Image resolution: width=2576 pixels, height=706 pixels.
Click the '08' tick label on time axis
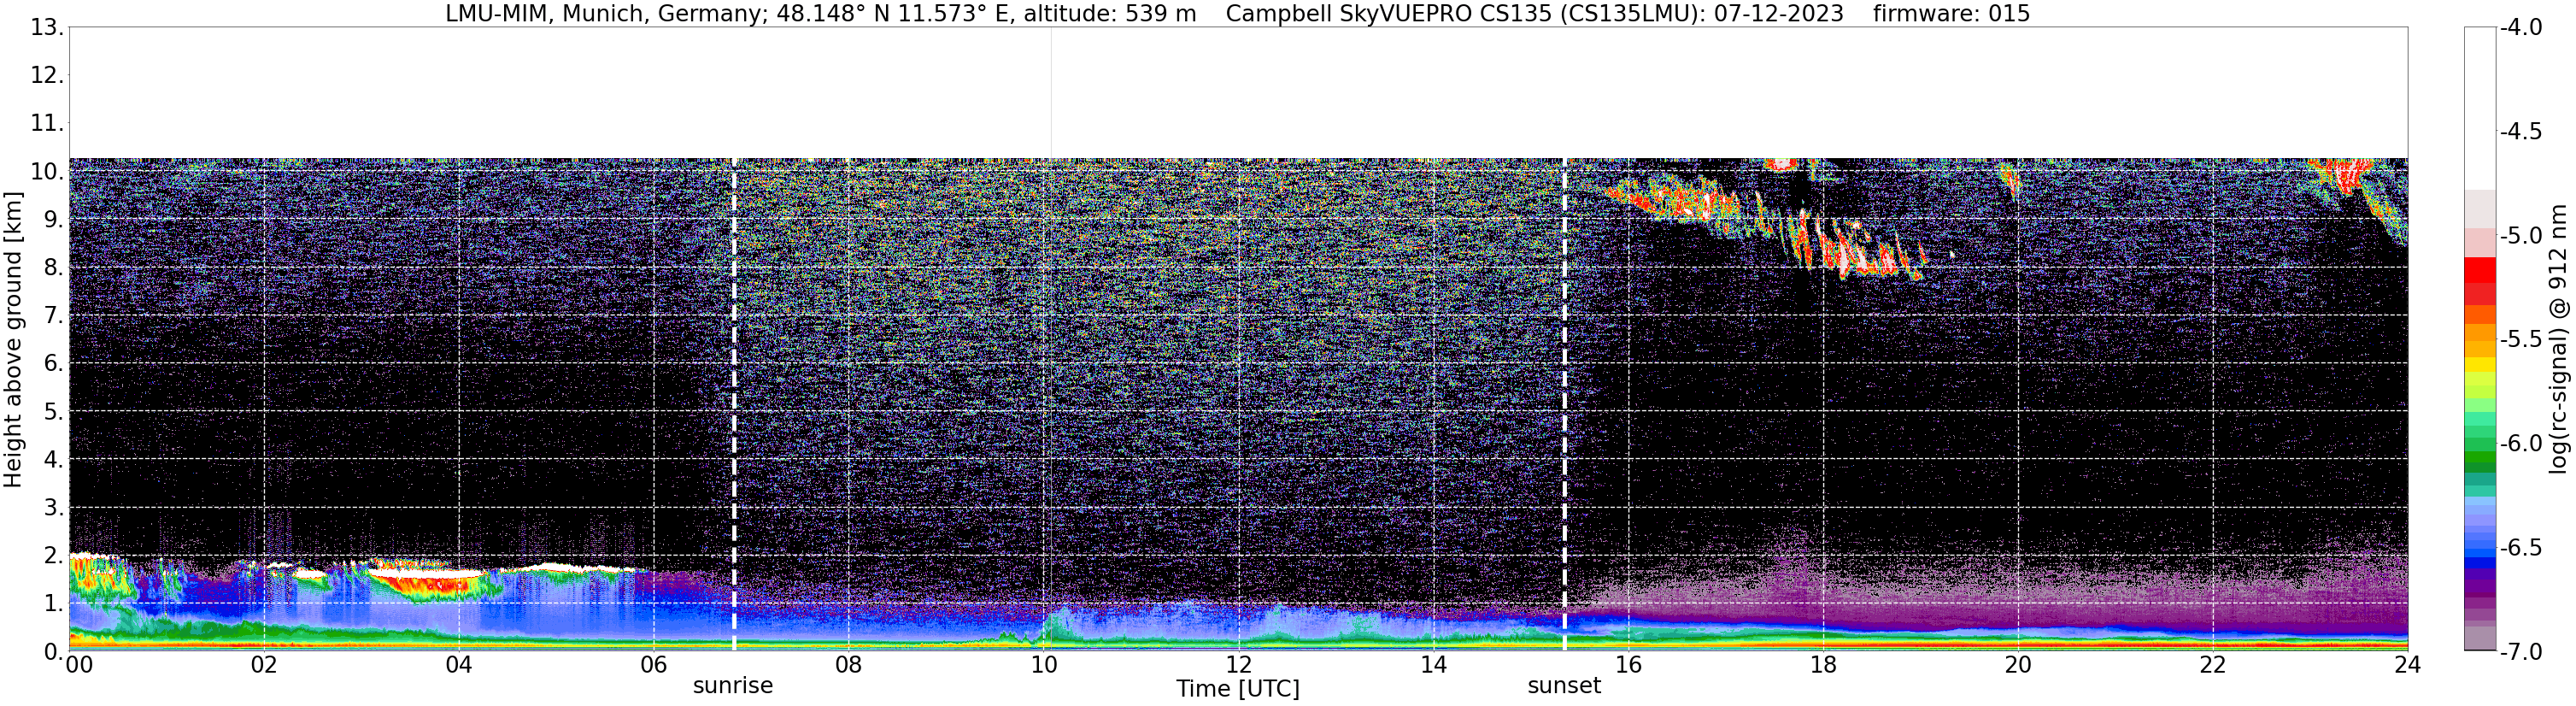848,665
